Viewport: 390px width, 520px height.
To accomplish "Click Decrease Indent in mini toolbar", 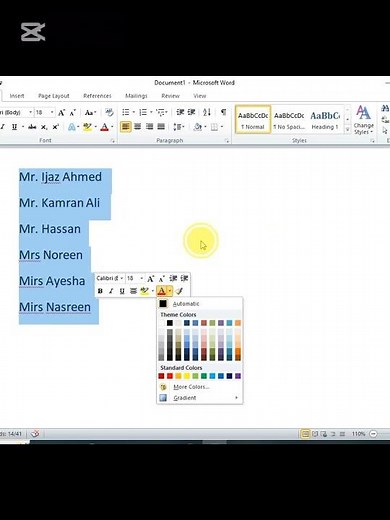I will pyautogui.click(x=173, y=278).
